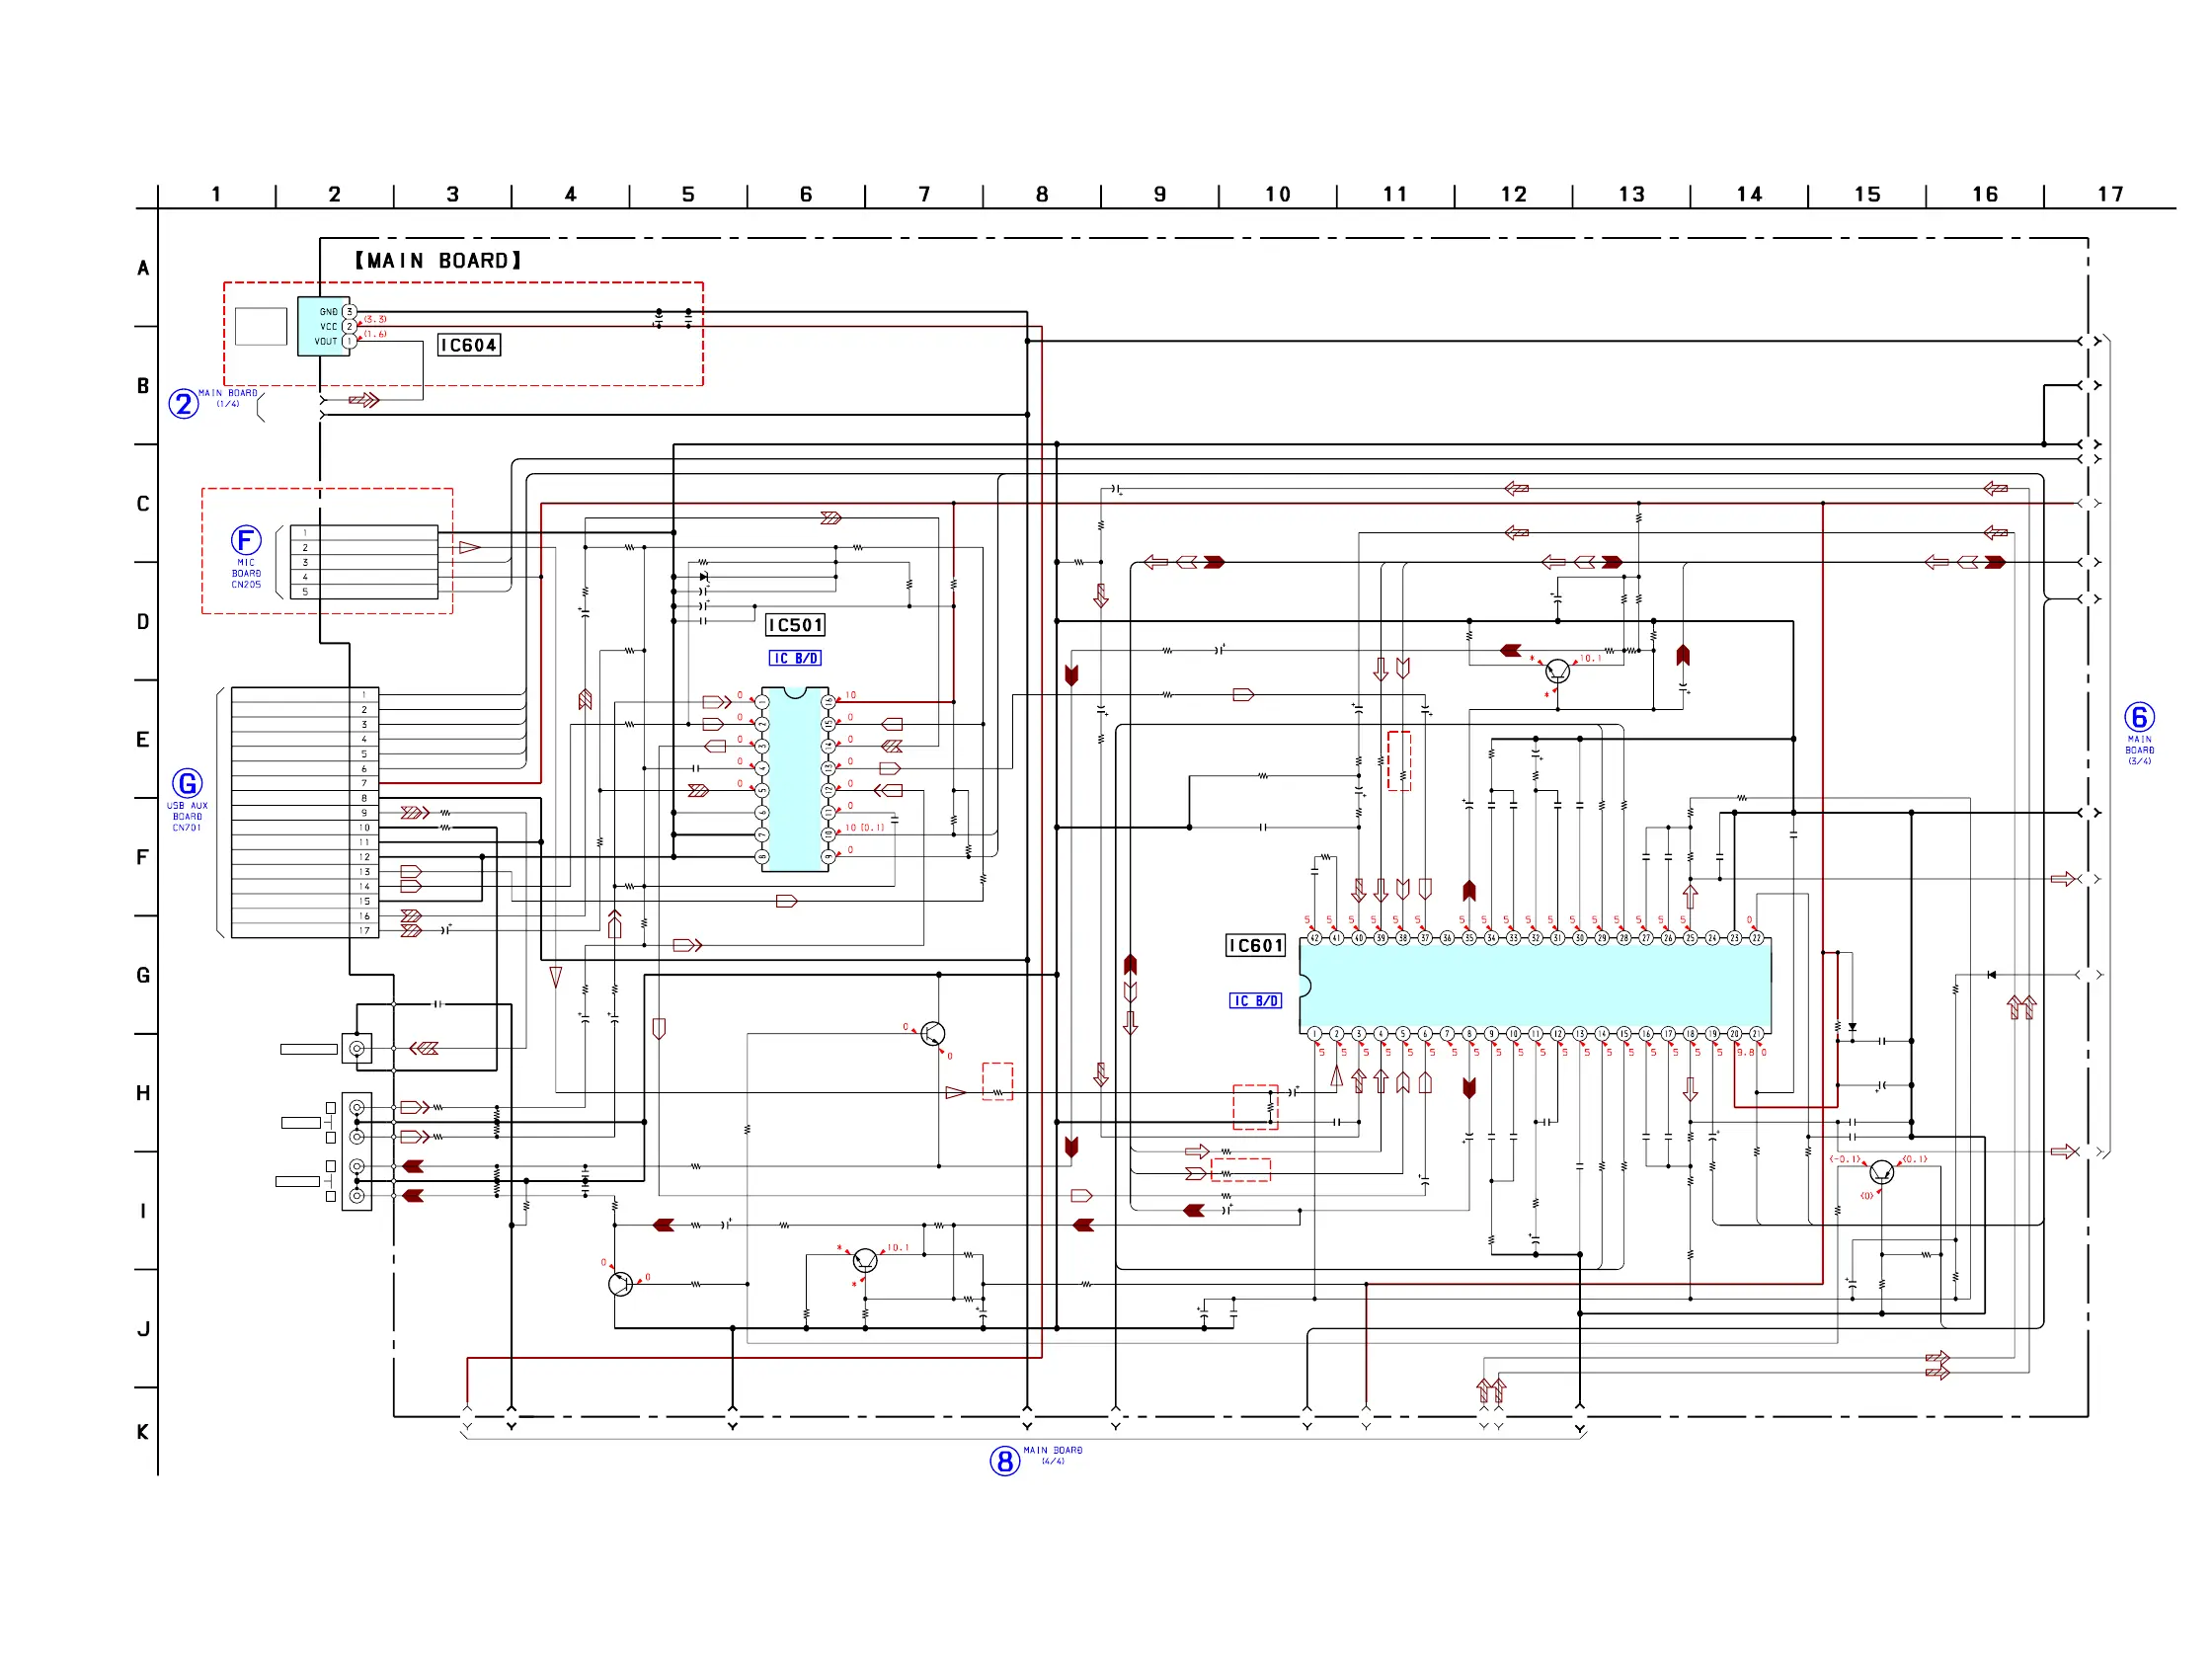Click row label E on the left ruler
Viewport: 2212px width, 1663px height.
pos(143,740)
